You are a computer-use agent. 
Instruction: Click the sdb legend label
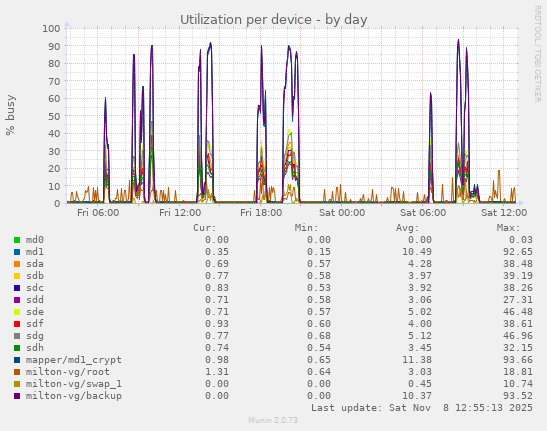[35, 276]
